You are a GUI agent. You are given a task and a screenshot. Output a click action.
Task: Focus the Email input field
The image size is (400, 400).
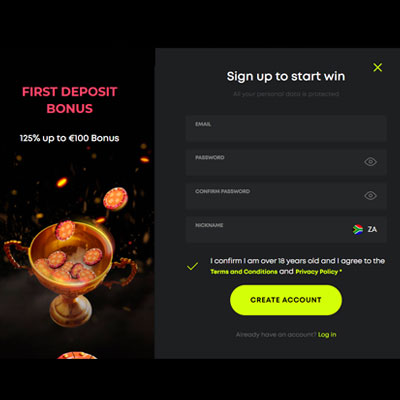pos(286,128)
